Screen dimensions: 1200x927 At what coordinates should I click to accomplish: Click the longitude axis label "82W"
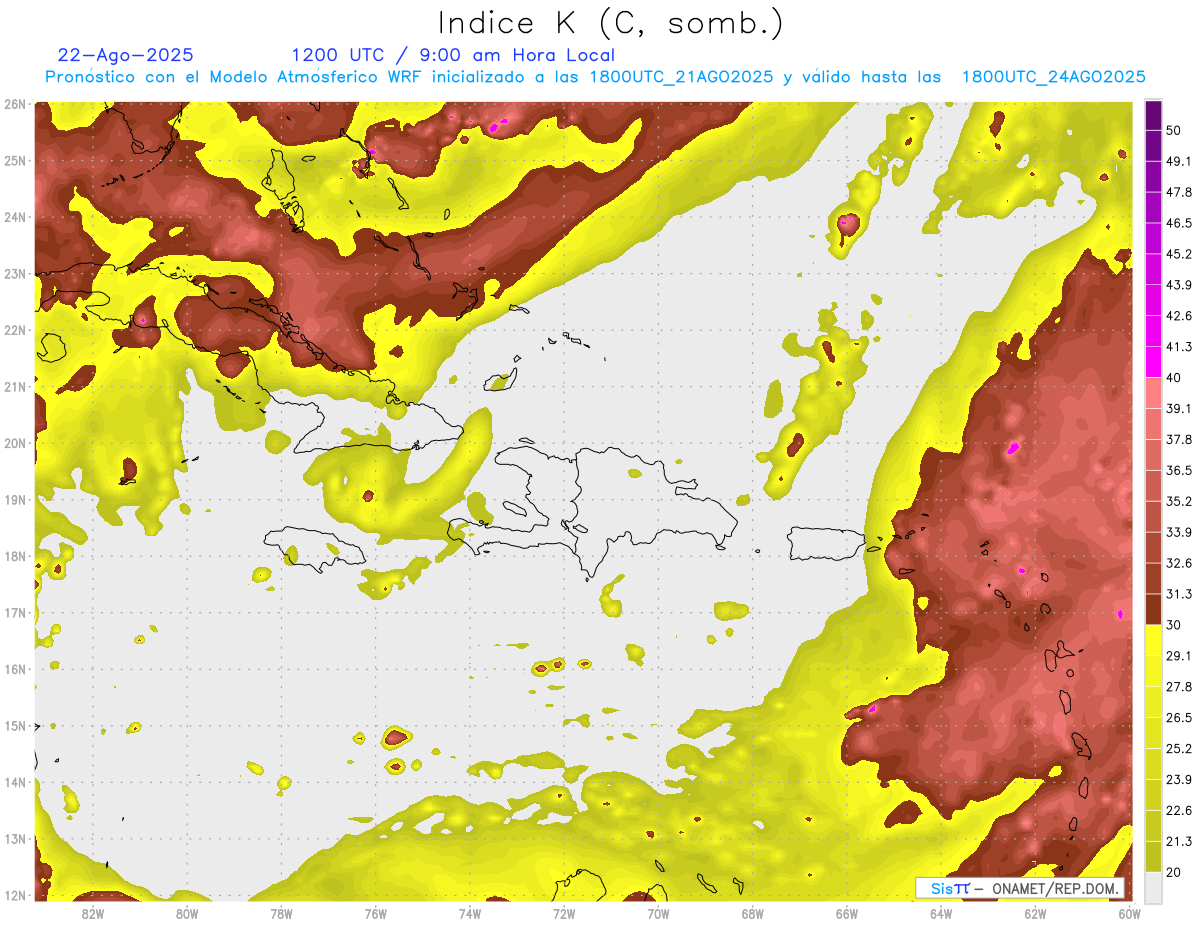pyautogui.click(x=93, y=914)
